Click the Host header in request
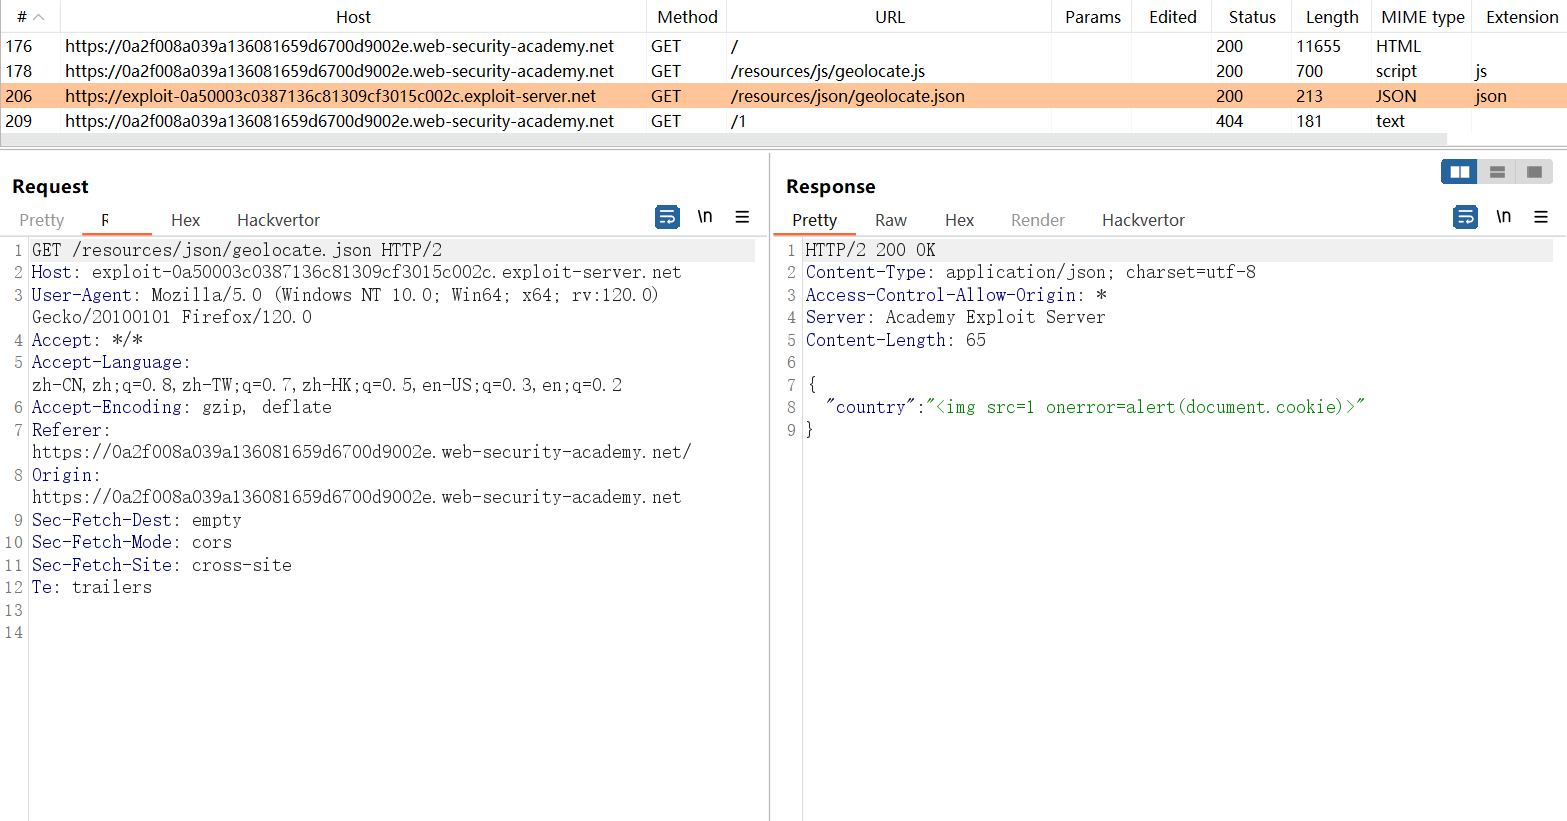 pyautogui.click(x=356, y=272)
